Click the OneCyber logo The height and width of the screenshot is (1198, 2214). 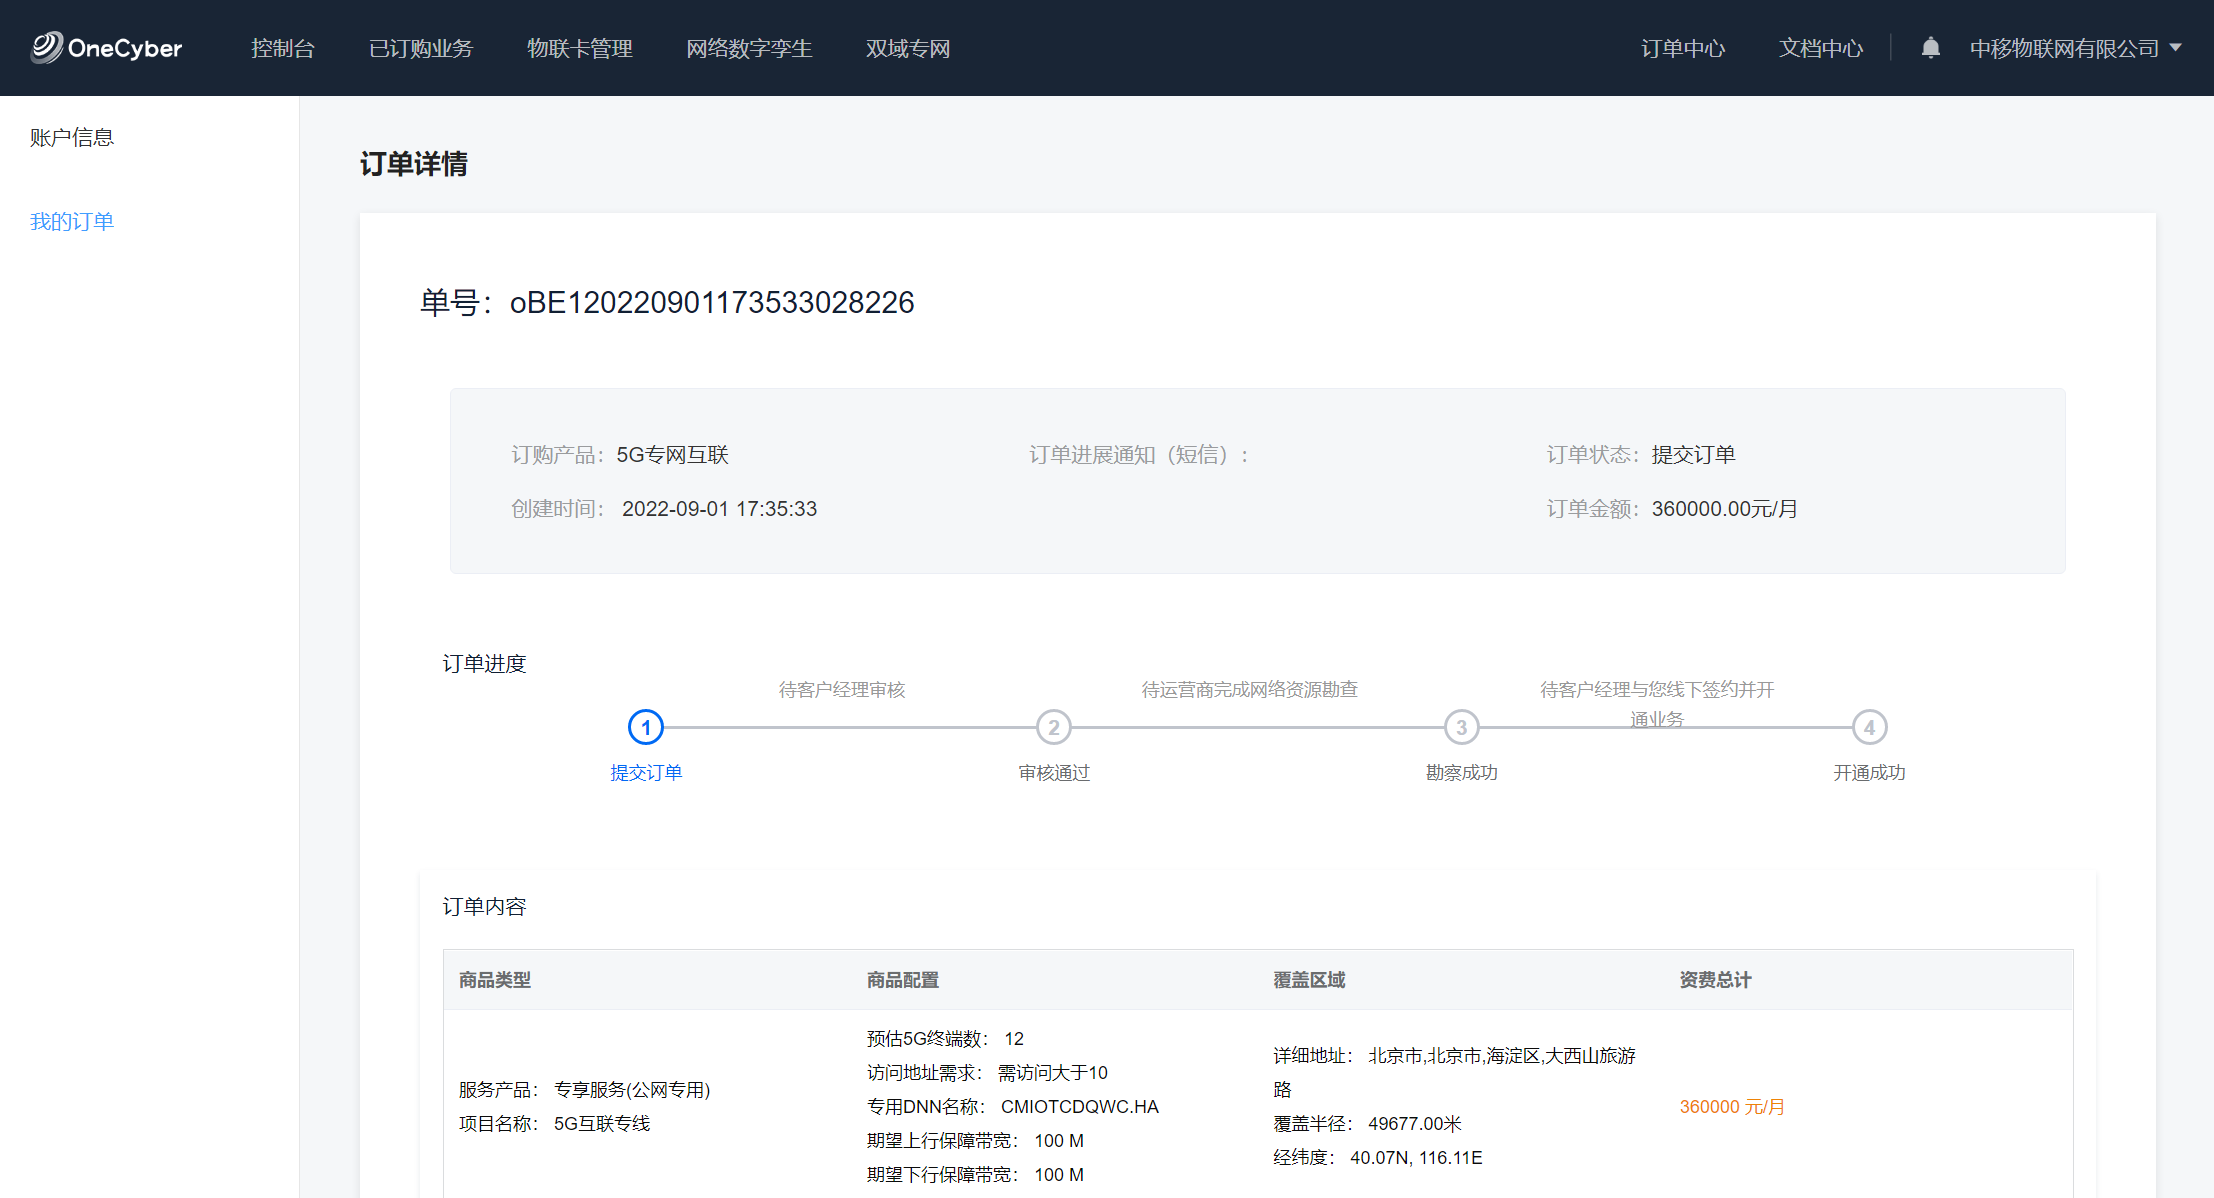click(106, 48)
